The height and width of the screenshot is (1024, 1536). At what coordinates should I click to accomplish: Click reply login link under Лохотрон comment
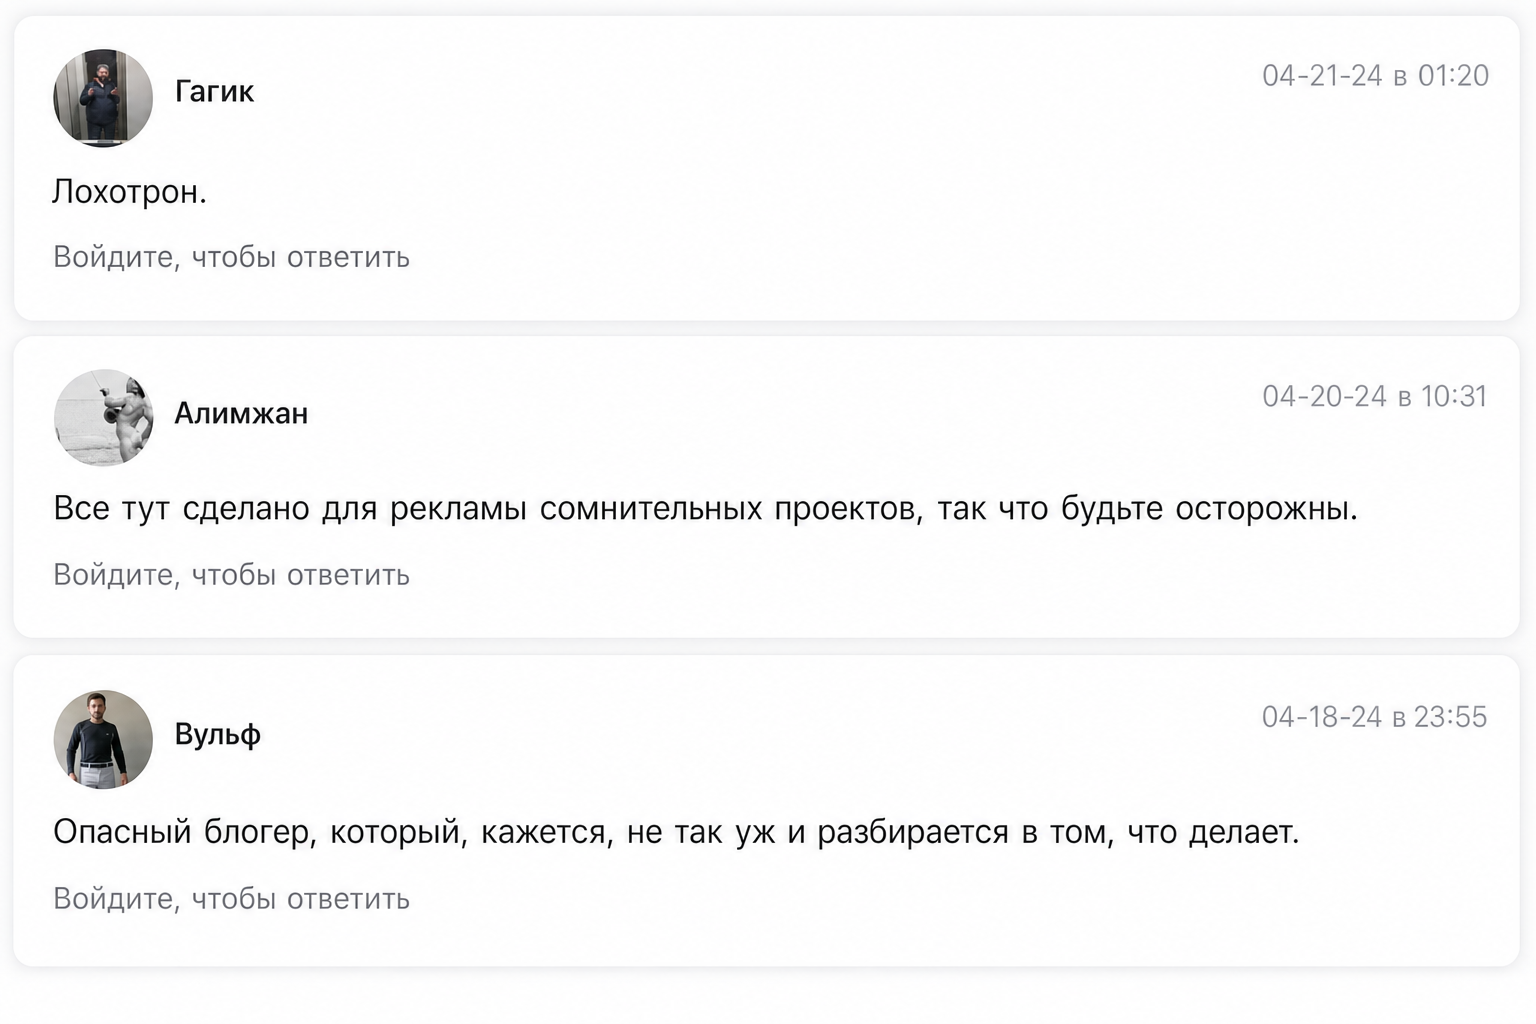[x=231, y=257]
